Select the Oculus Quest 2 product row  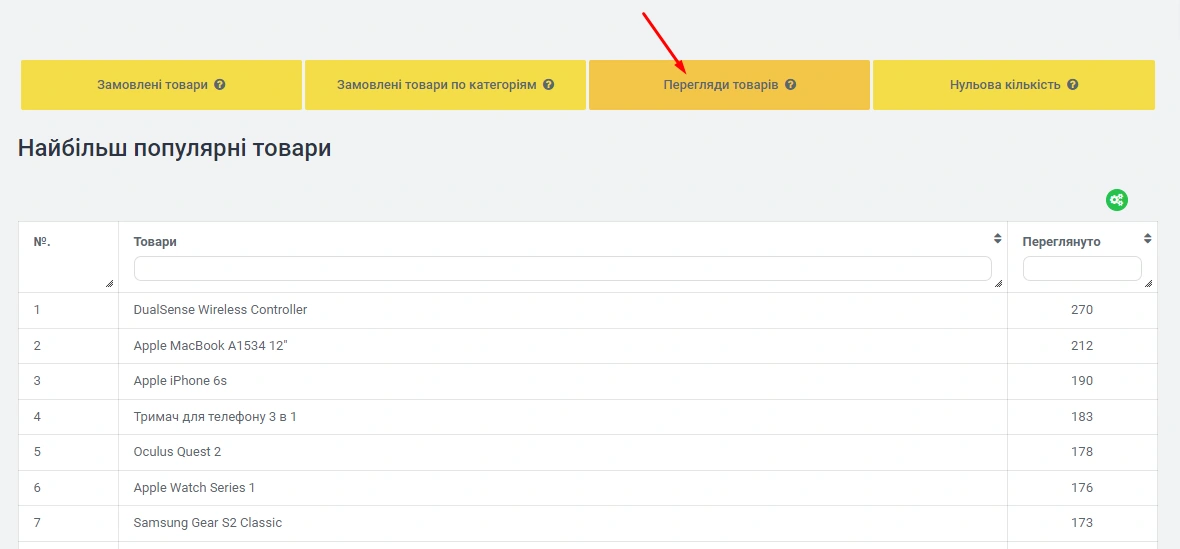[x=177, y=452]
